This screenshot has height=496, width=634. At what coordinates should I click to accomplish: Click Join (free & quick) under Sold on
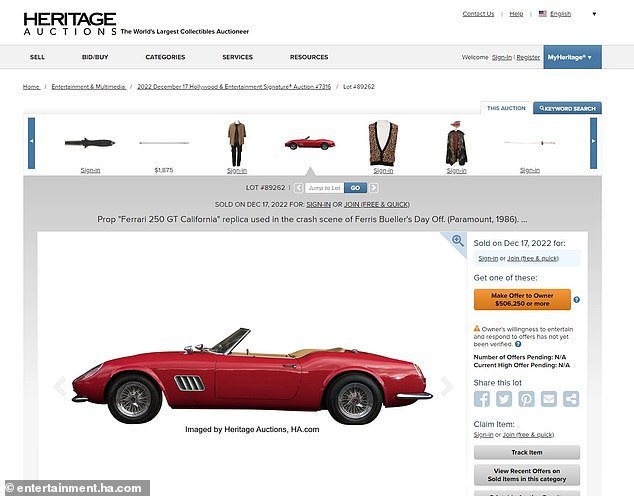[533, 258]
